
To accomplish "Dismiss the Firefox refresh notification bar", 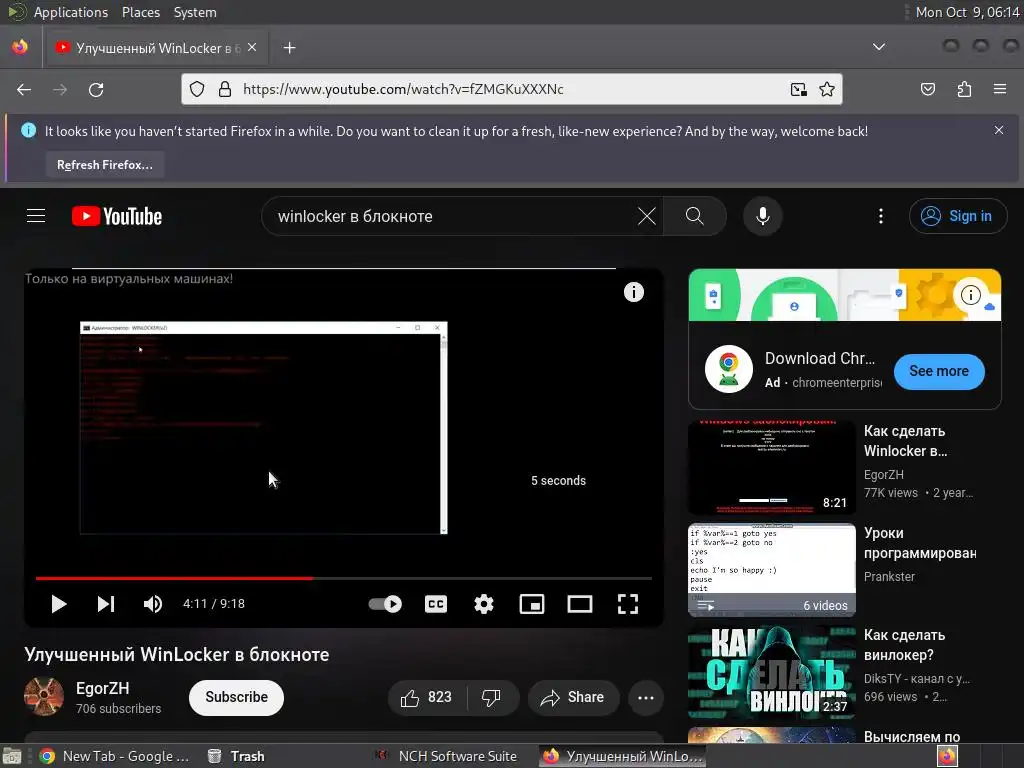I will click(999, 130).
